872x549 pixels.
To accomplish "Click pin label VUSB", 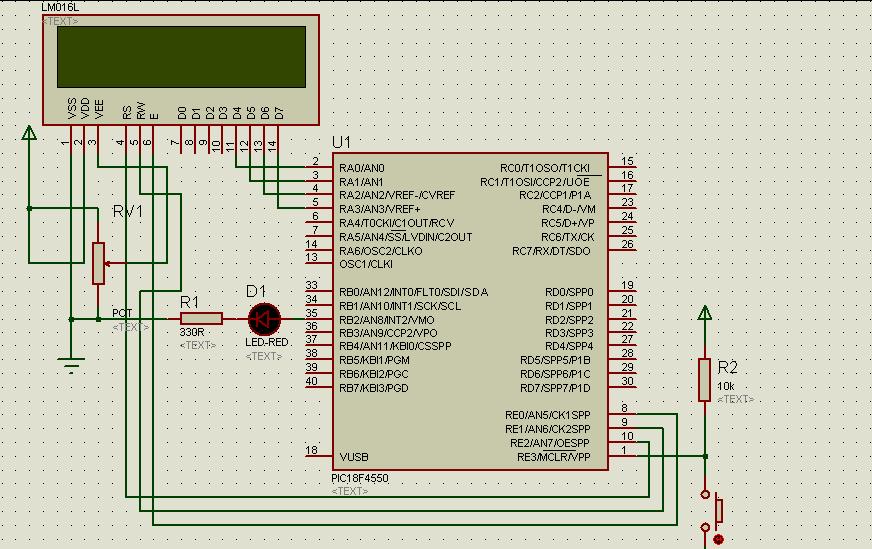I will coord(354,457).
